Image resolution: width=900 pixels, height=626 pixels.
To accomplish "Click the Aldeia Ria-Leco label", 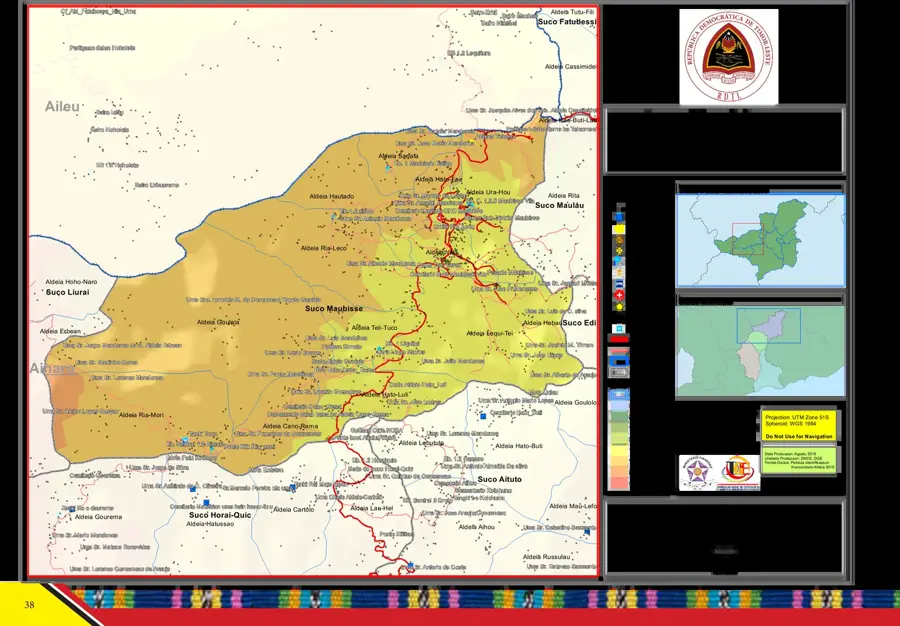I will tap(324, 248).
